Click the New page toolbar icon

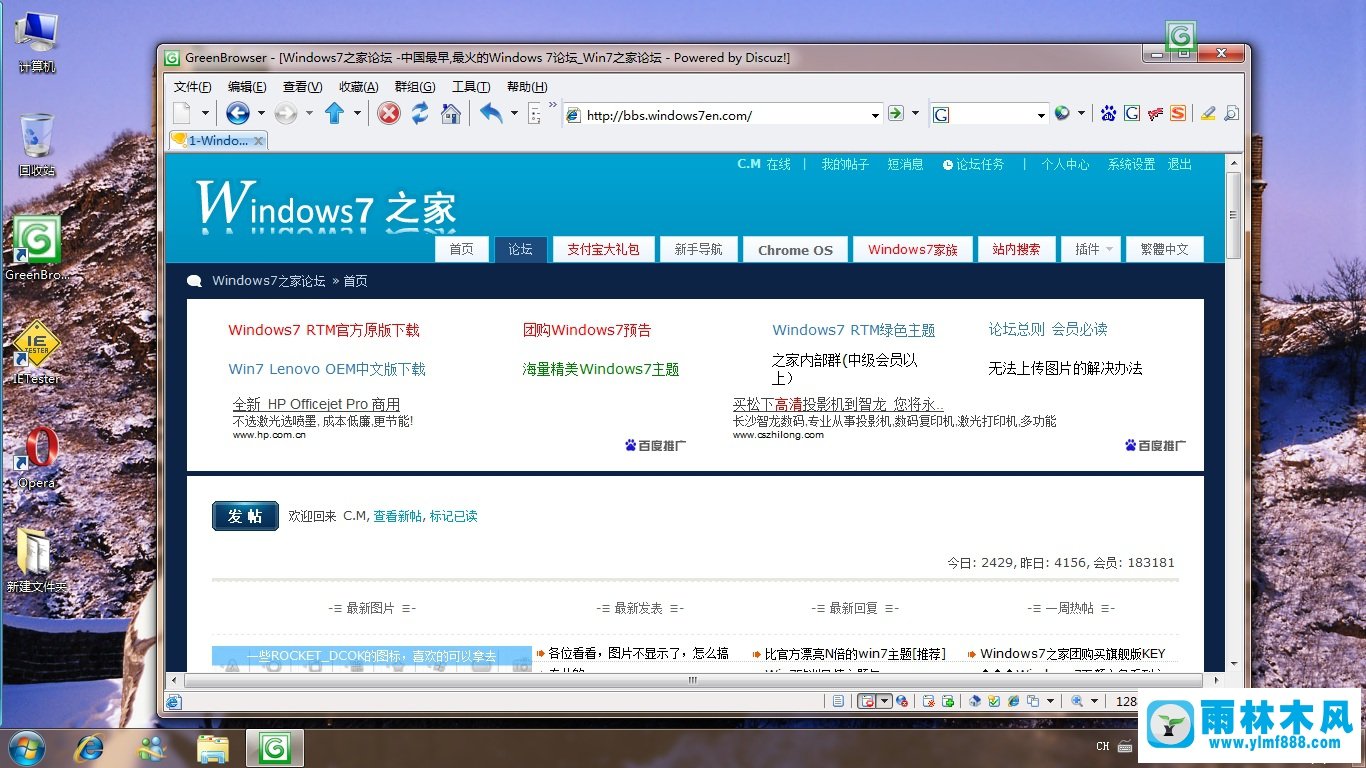[182, 113]
